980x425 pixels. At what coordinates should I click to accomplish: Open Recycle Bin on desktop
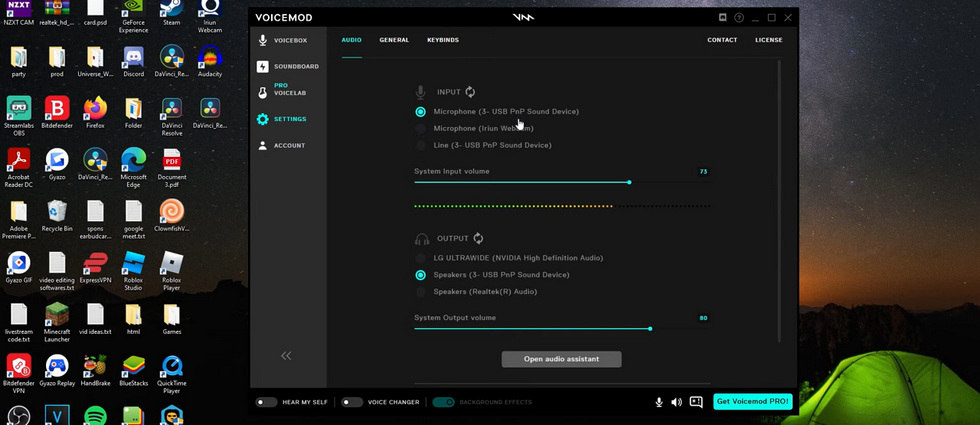click(x=57, y=216)
